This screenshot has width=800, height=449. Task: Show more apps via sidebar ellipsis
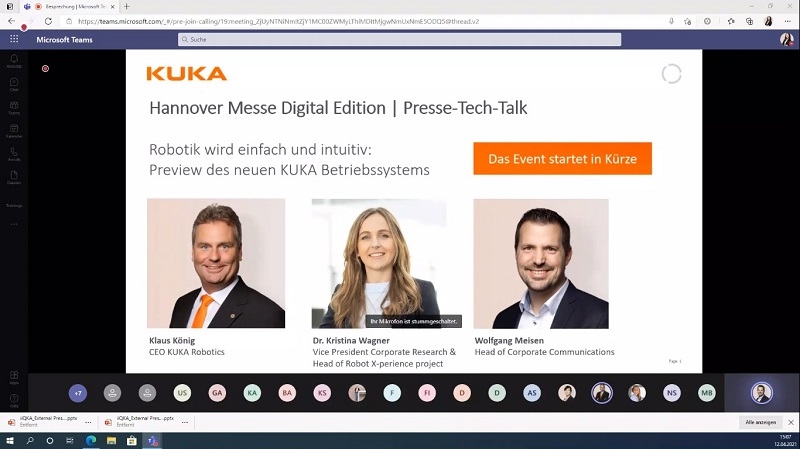point(14,224)
